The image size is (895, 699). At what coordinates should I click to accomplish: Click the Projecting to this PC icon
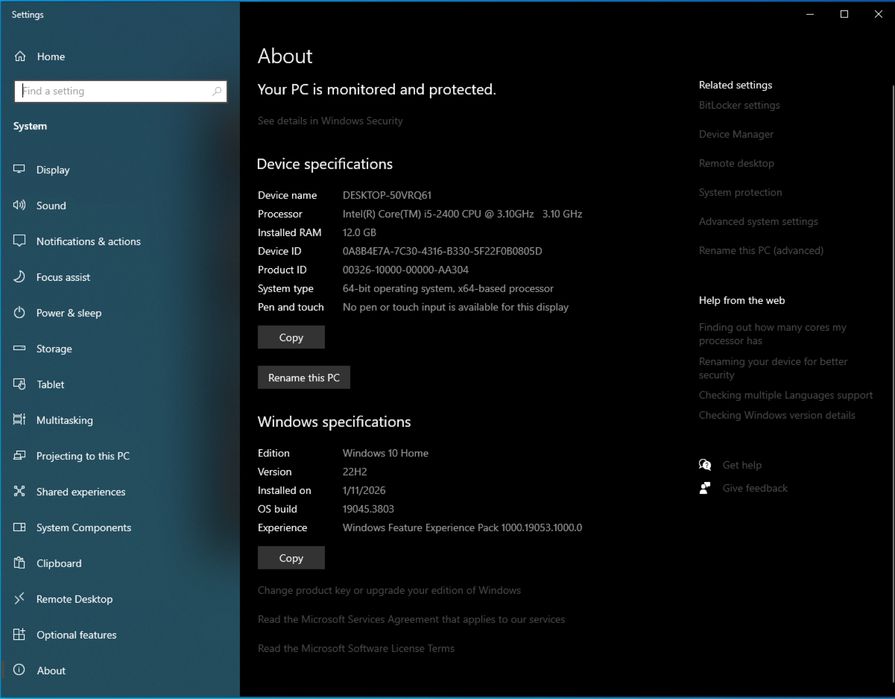(19, 455)
